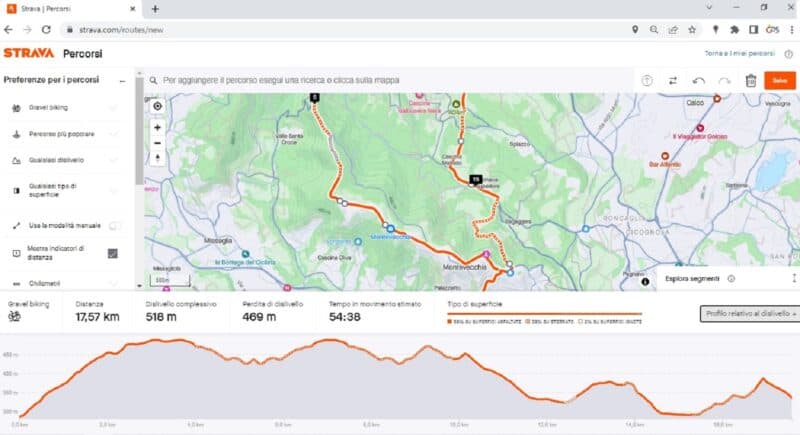Toggle 'Mostra indicatori di distanza' checkbox
Screen dimensions: 800x435
coord(113,253)
